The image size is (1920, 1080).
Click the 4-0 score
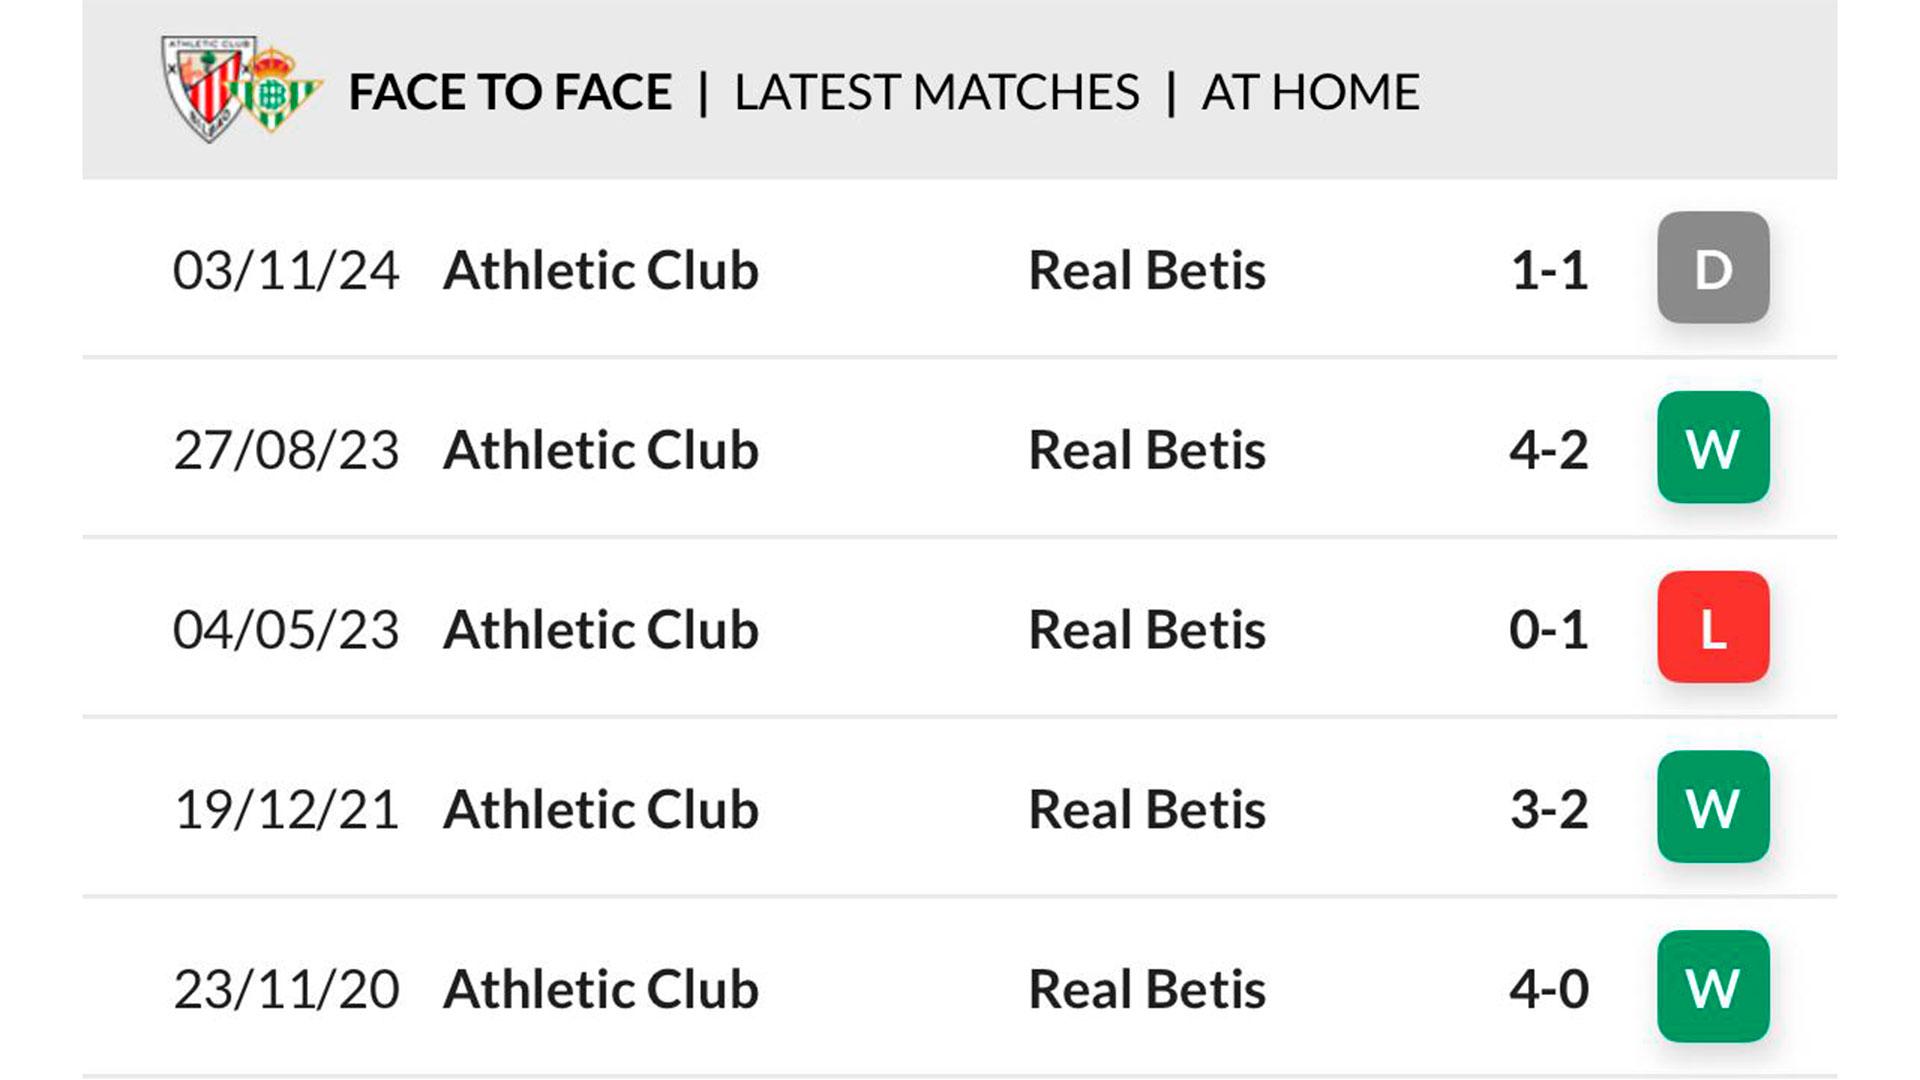1549,990
